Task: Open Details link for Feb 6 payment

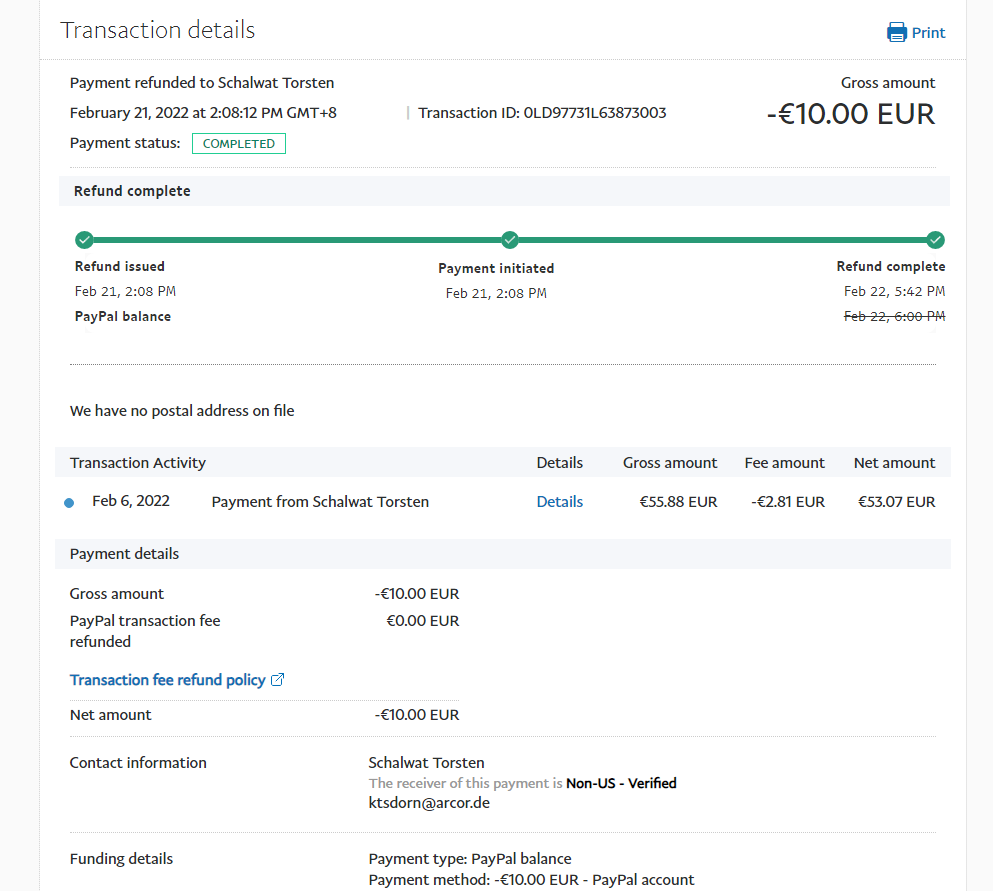Action: tap(559, 502)
